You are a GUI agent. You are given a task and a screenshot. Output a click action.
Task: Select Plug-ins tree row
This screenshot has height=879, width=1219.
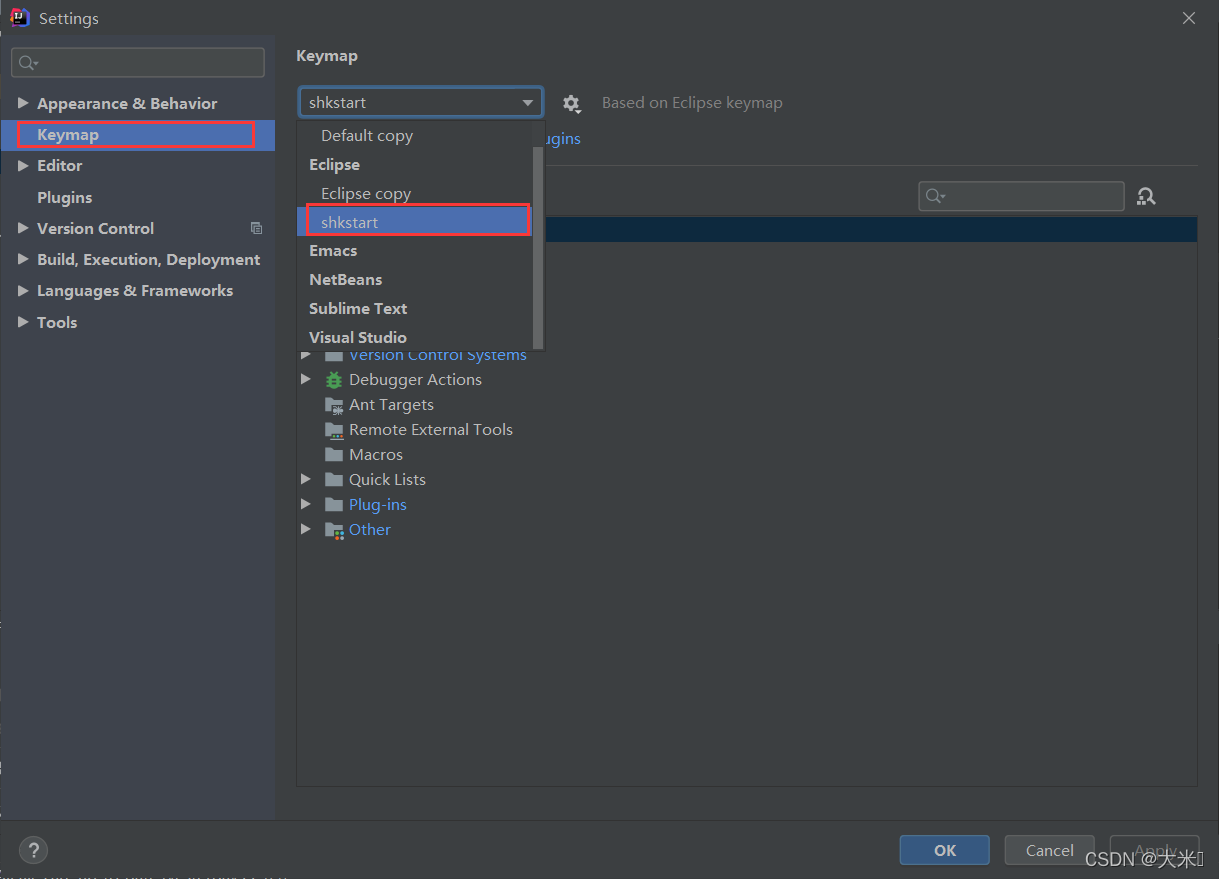point(747,505)
